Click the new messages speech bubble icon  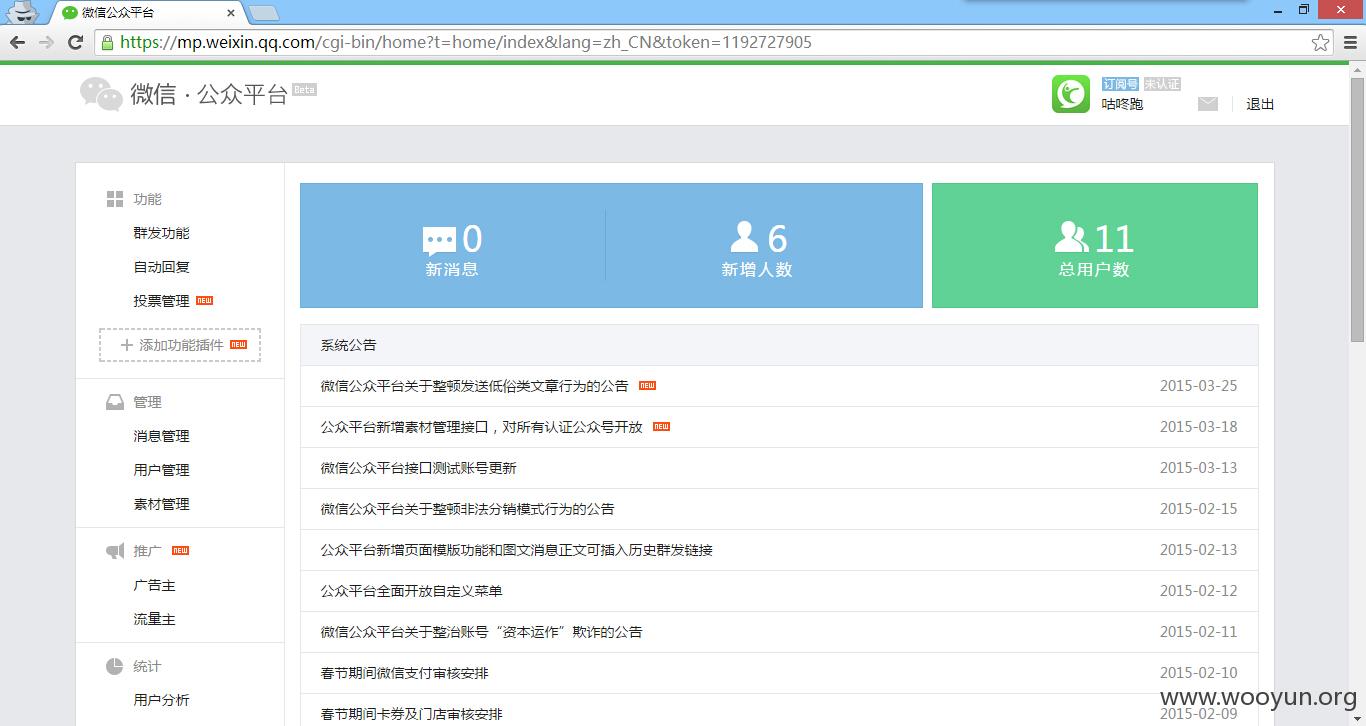point(439,241)
